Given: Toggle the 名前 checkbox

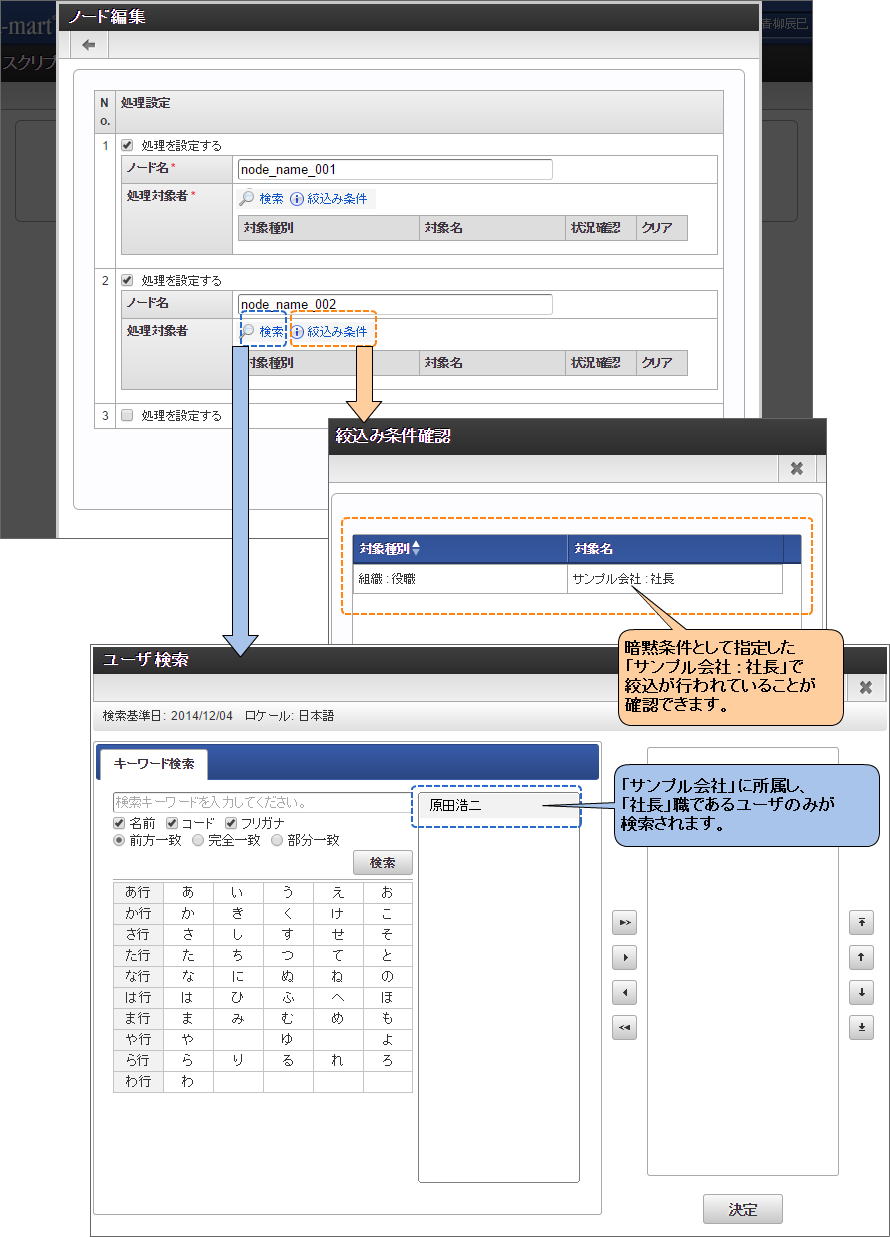Looking at the screenshot, I should tap(120, 823).
